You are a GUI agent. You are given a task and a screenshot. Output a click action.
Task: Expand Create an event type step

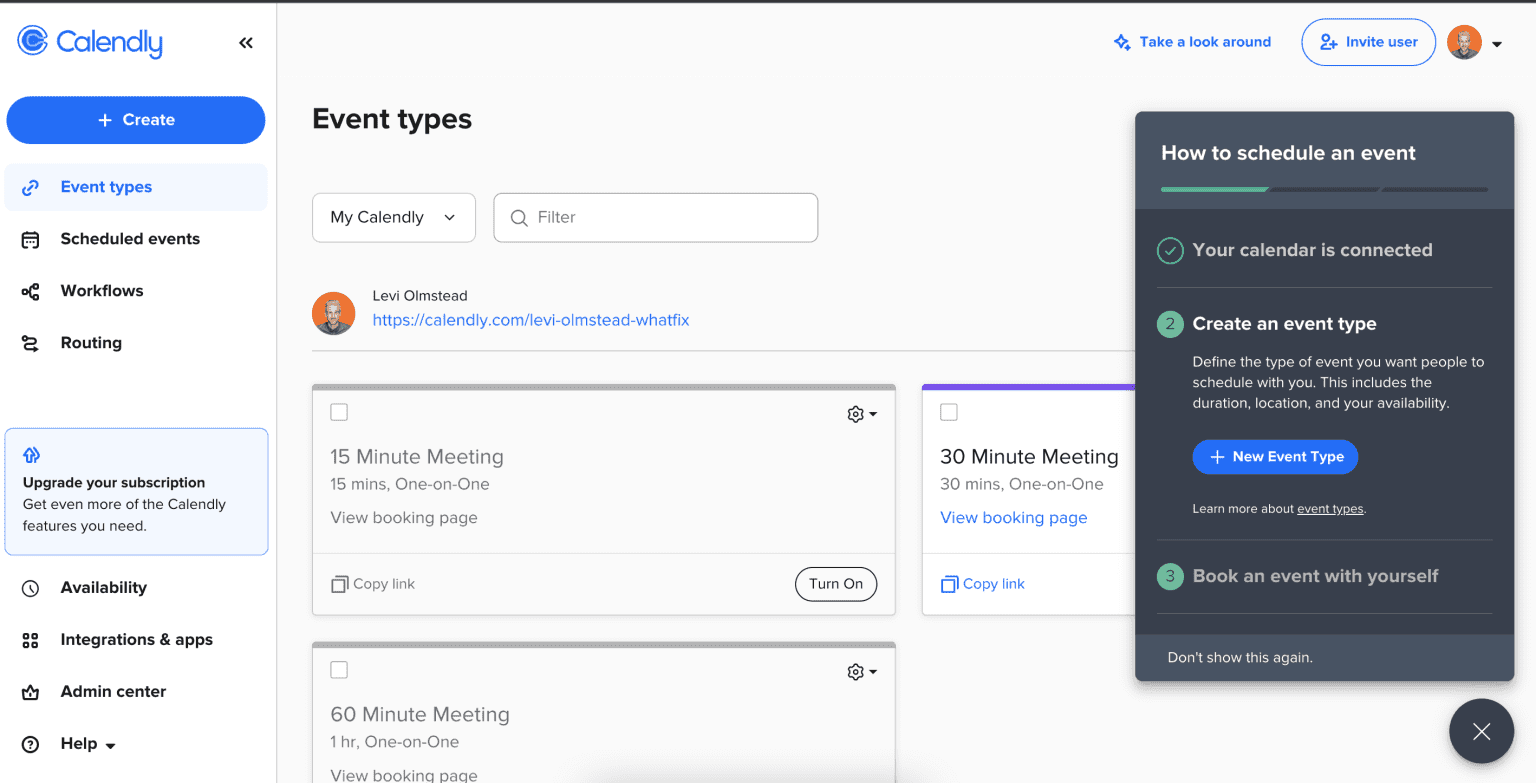(x=1284, y=324)
